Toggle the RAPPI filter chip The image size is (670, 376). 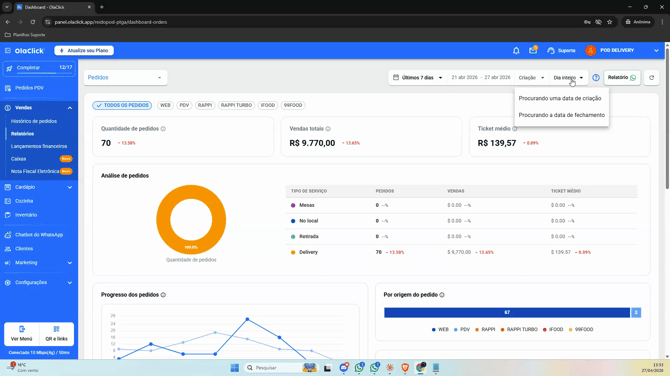click(x=205, y=105)
